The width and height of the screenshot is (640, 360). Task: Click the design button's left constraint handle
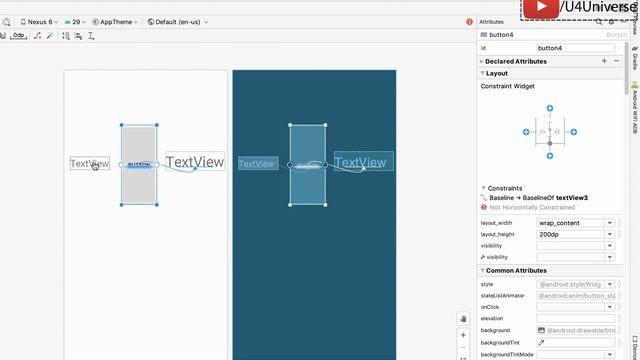pyautogui.click(x=122, y=165)
